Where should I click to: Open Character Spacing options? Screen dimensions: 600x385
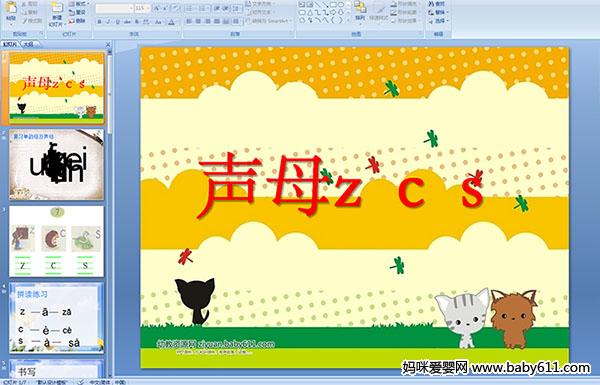click(x=146, y=22)
